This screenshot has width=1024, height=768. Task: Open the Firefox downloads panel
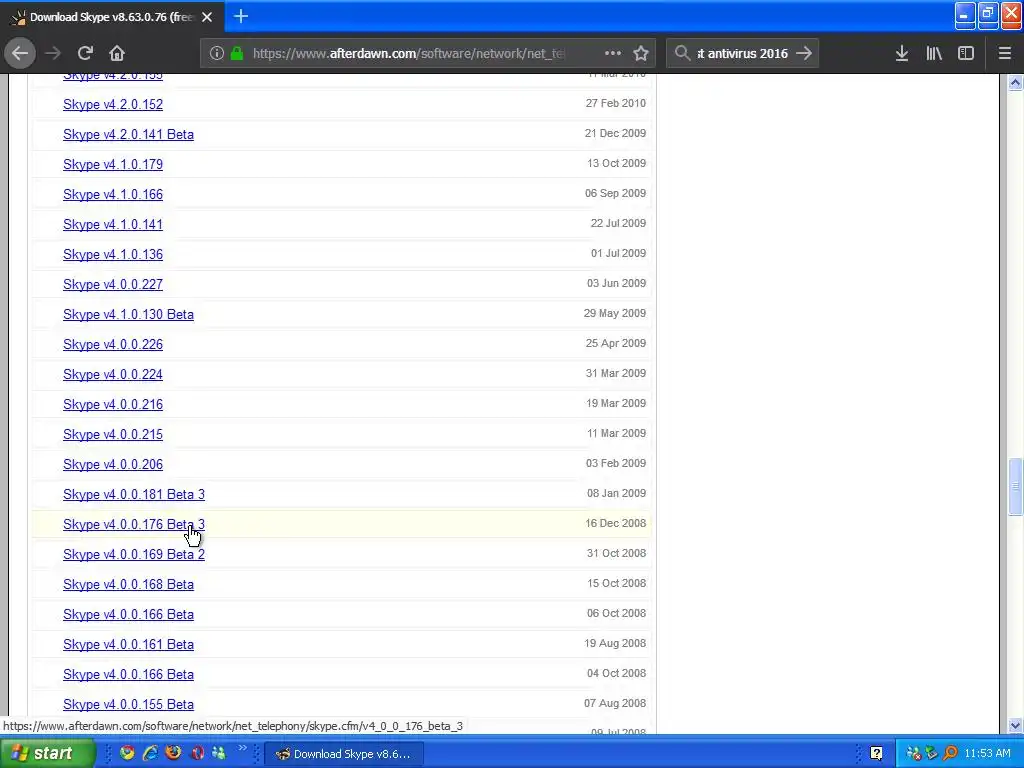(902, 53)
